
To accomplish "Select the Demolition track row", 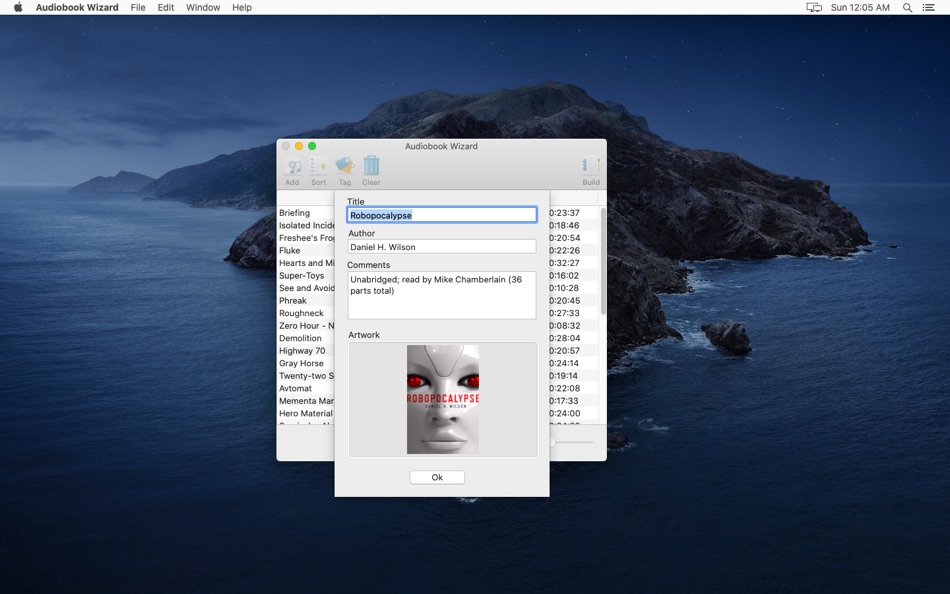I will [306, 338].
